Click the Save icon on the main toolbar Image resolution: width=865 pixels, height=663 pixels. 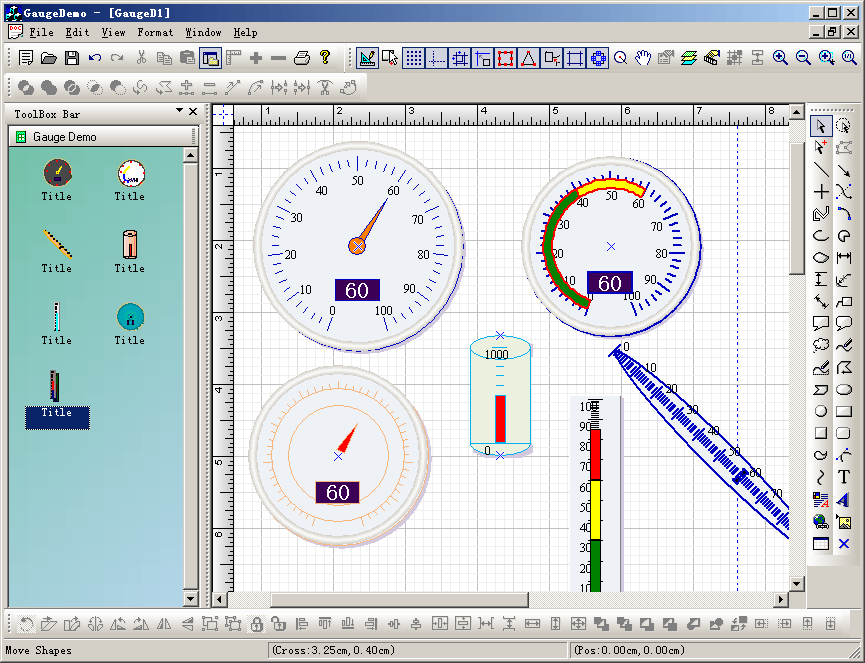(x=71, y=57)
